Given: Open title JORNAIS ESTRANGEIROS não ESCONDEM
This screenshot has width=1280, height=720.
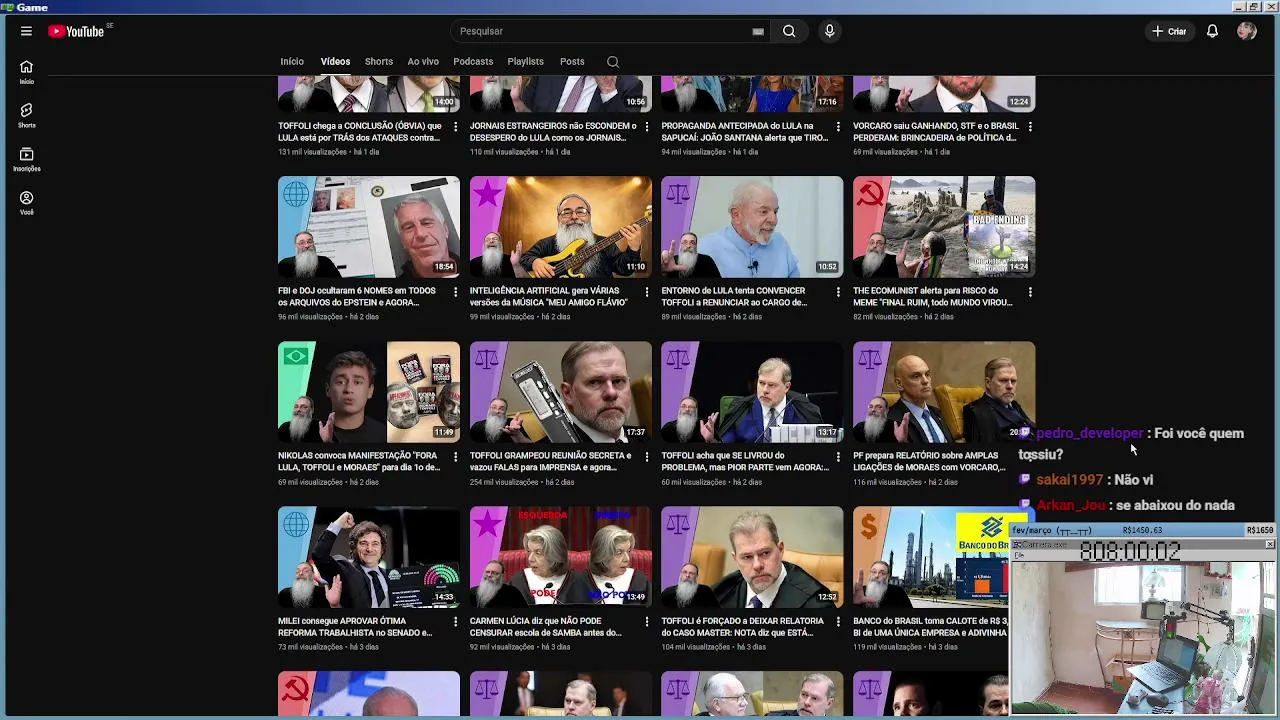Looking at the screenshot, I should (x=553, y=132).
